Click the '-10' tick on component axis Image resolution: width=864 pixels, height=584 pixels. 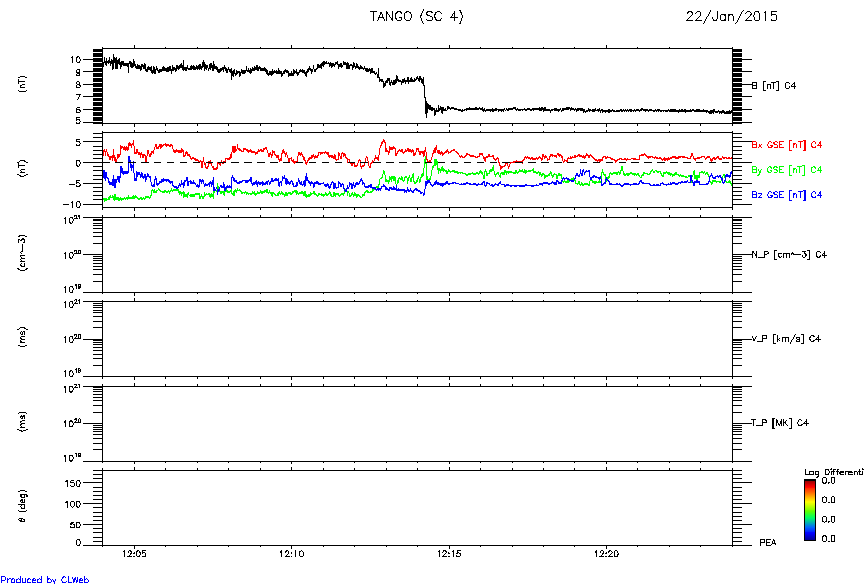[x=72, y=204]
